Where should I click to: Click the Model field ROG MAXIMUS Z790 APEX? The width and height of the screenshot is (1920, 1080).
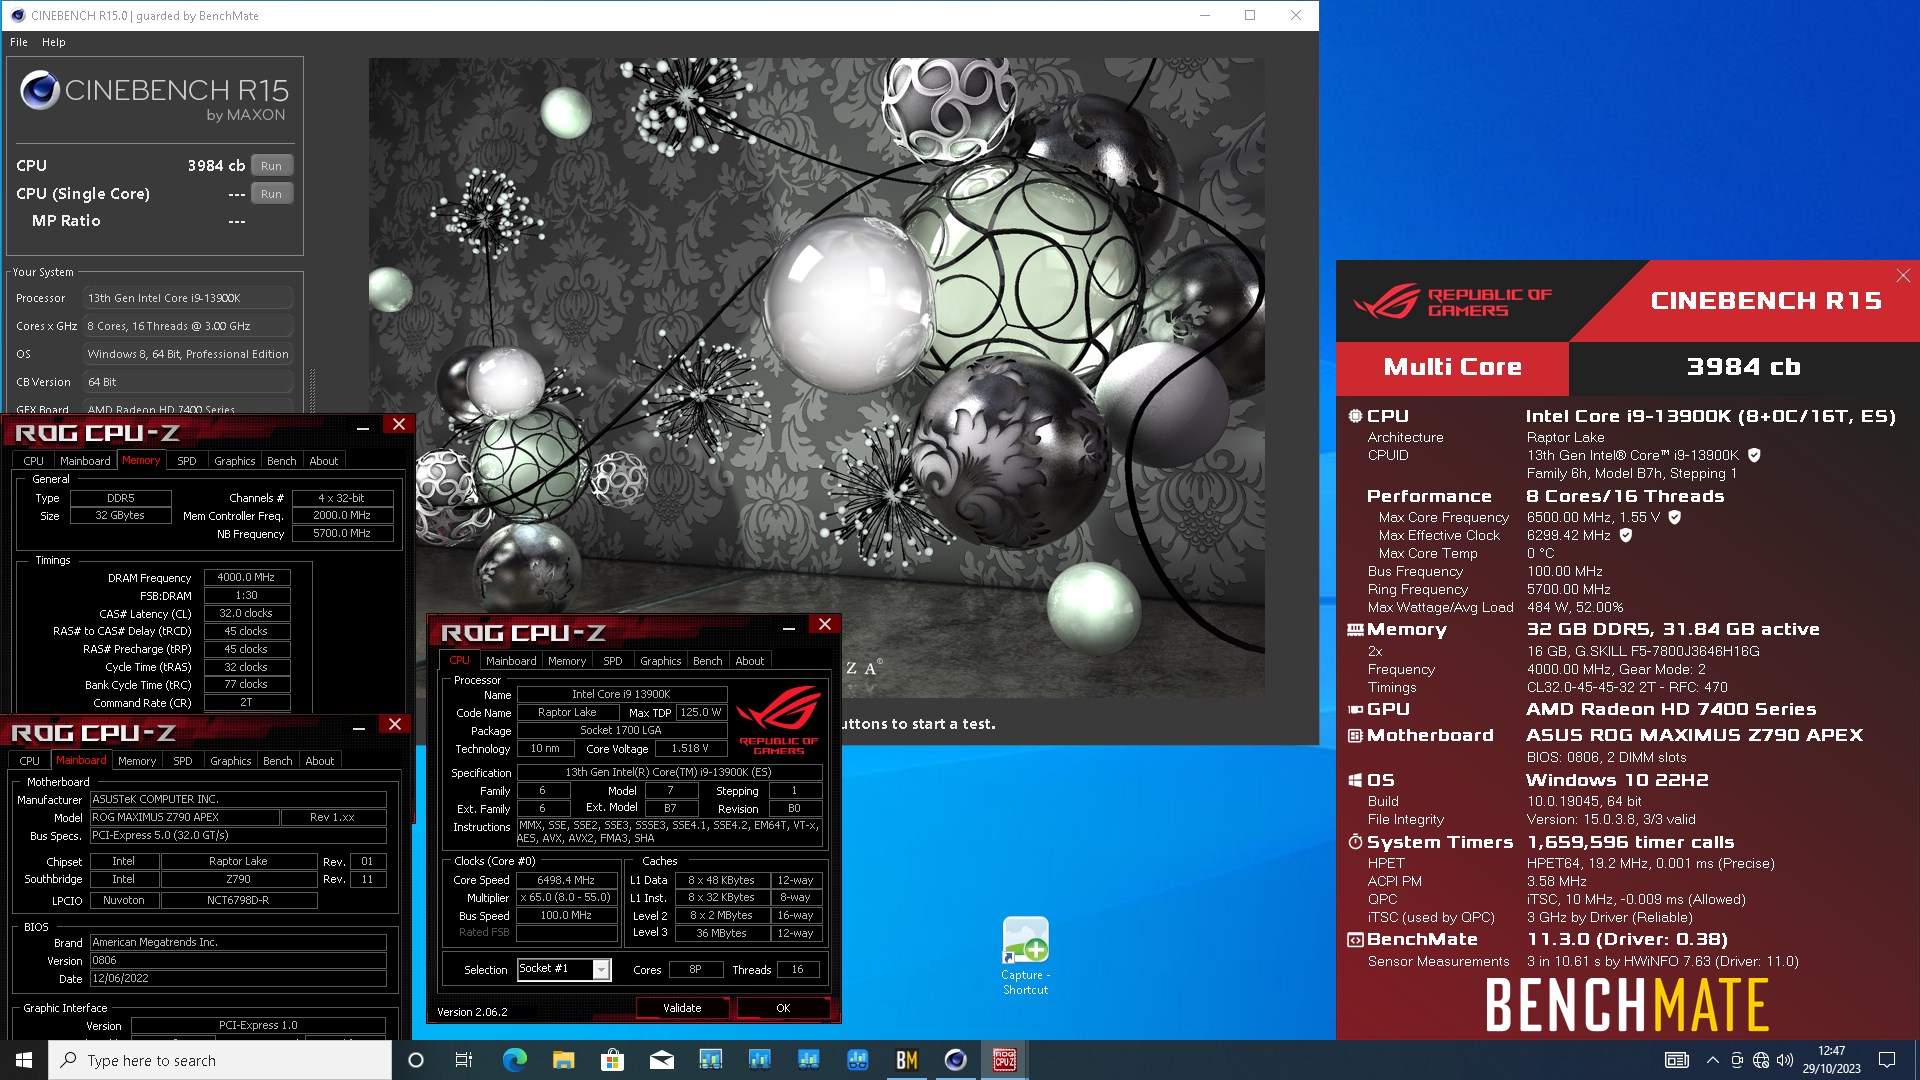[x=184, y=817]
